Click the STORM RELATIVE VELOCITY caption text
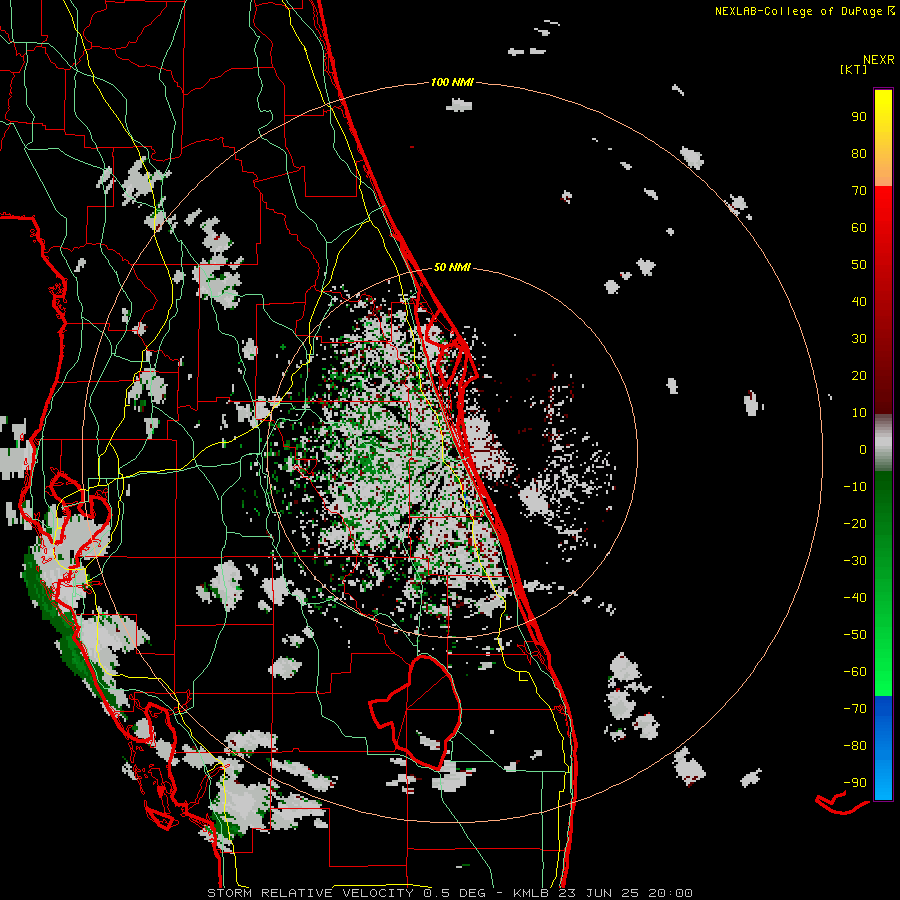This screenshot has width=900, height=900. [310, 893]
